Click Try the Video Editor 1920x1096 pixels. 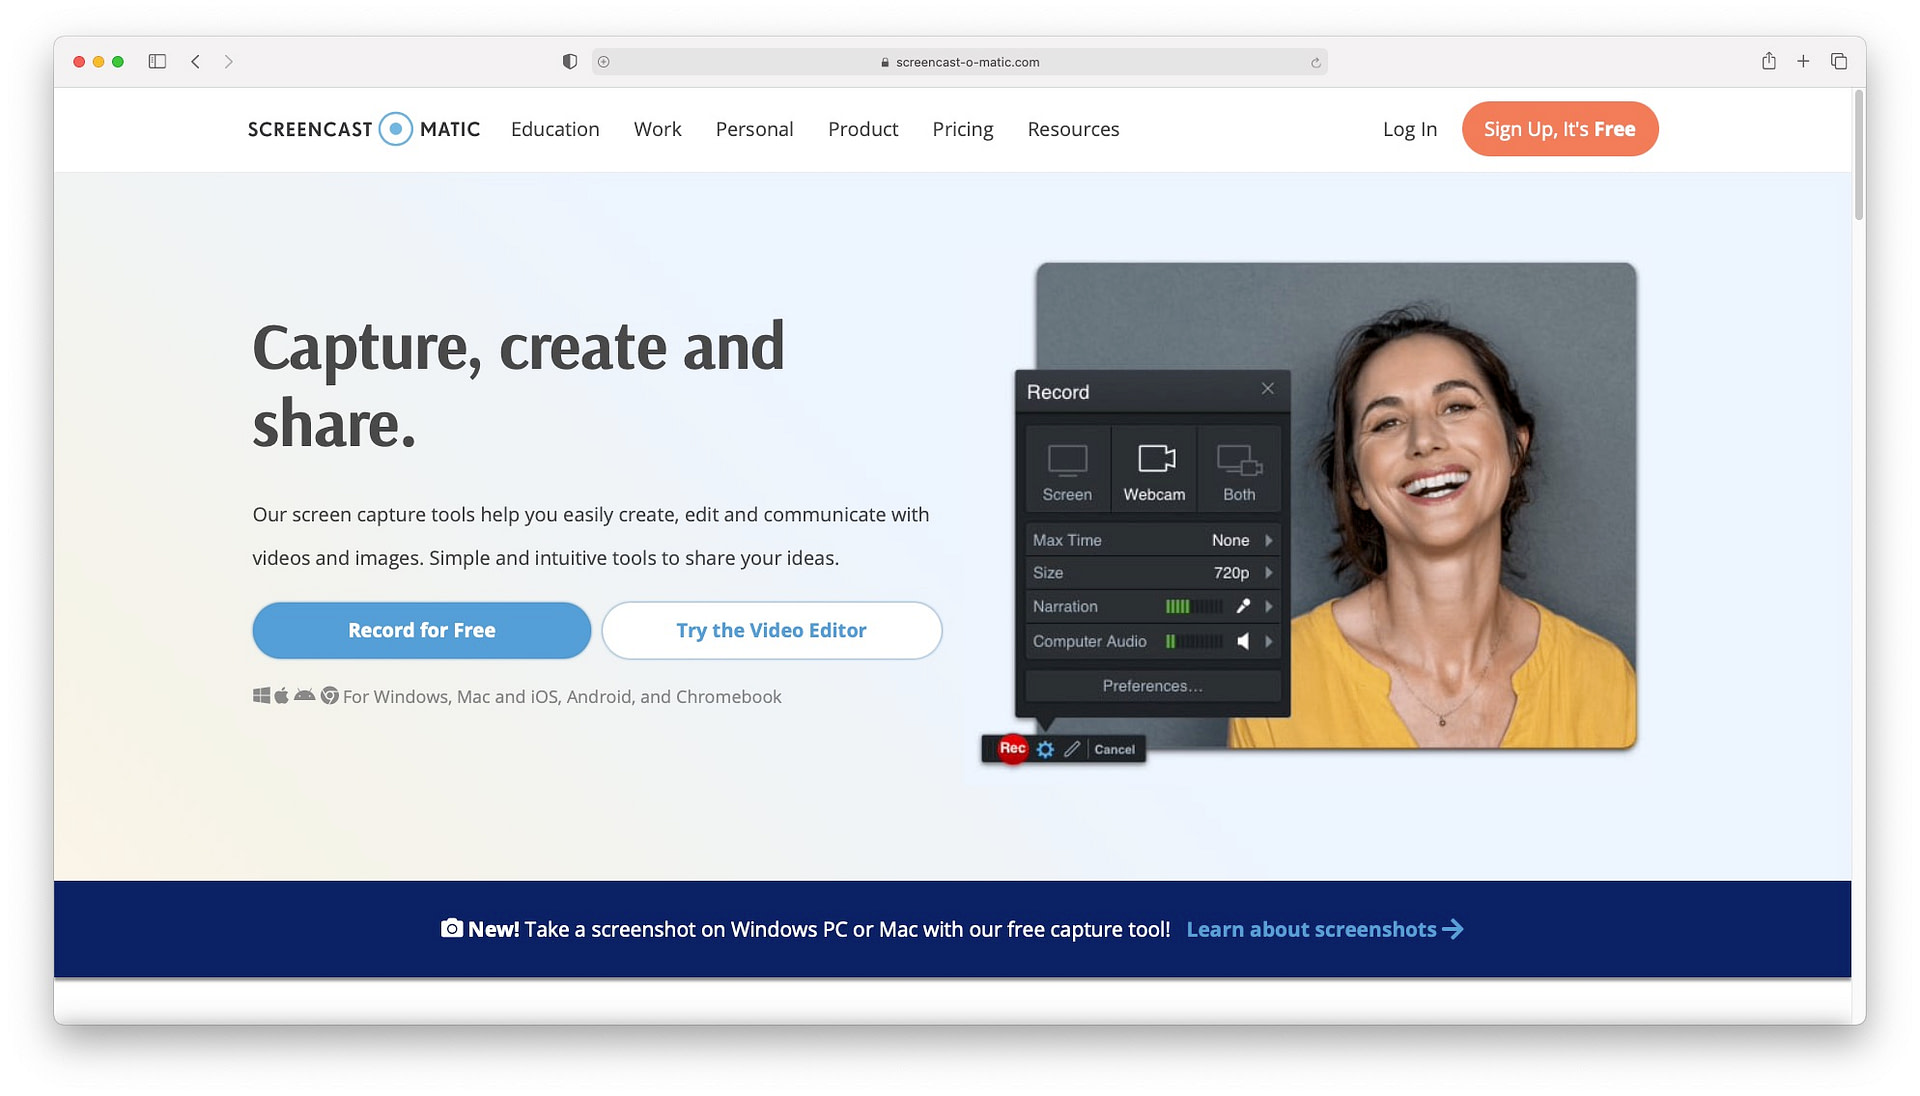tap(771, 629)
